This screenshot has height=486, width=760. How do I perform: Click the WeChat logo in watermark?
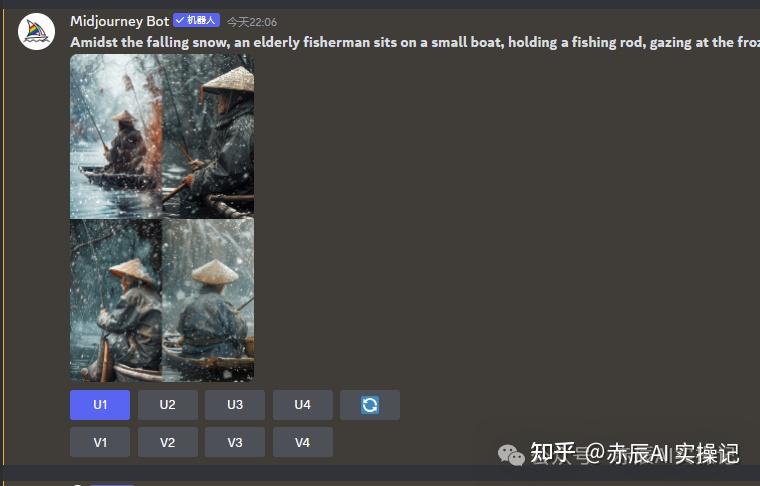(x=511, y=455)
